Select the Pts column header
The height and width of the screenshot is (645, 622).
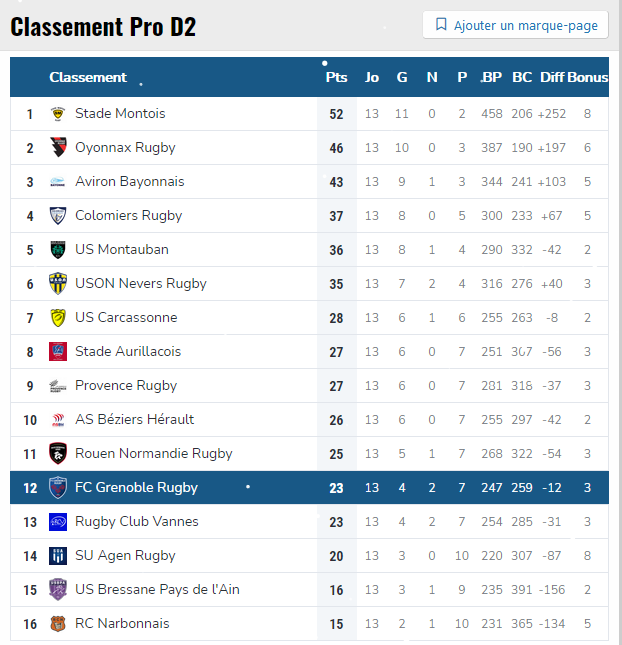336,77
